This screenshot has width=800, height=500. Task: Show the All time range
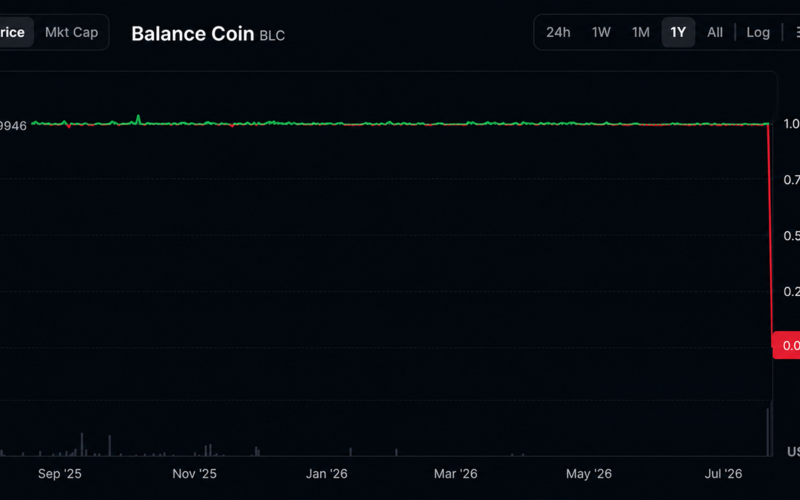pyautogui.click(x=715, y=32)
